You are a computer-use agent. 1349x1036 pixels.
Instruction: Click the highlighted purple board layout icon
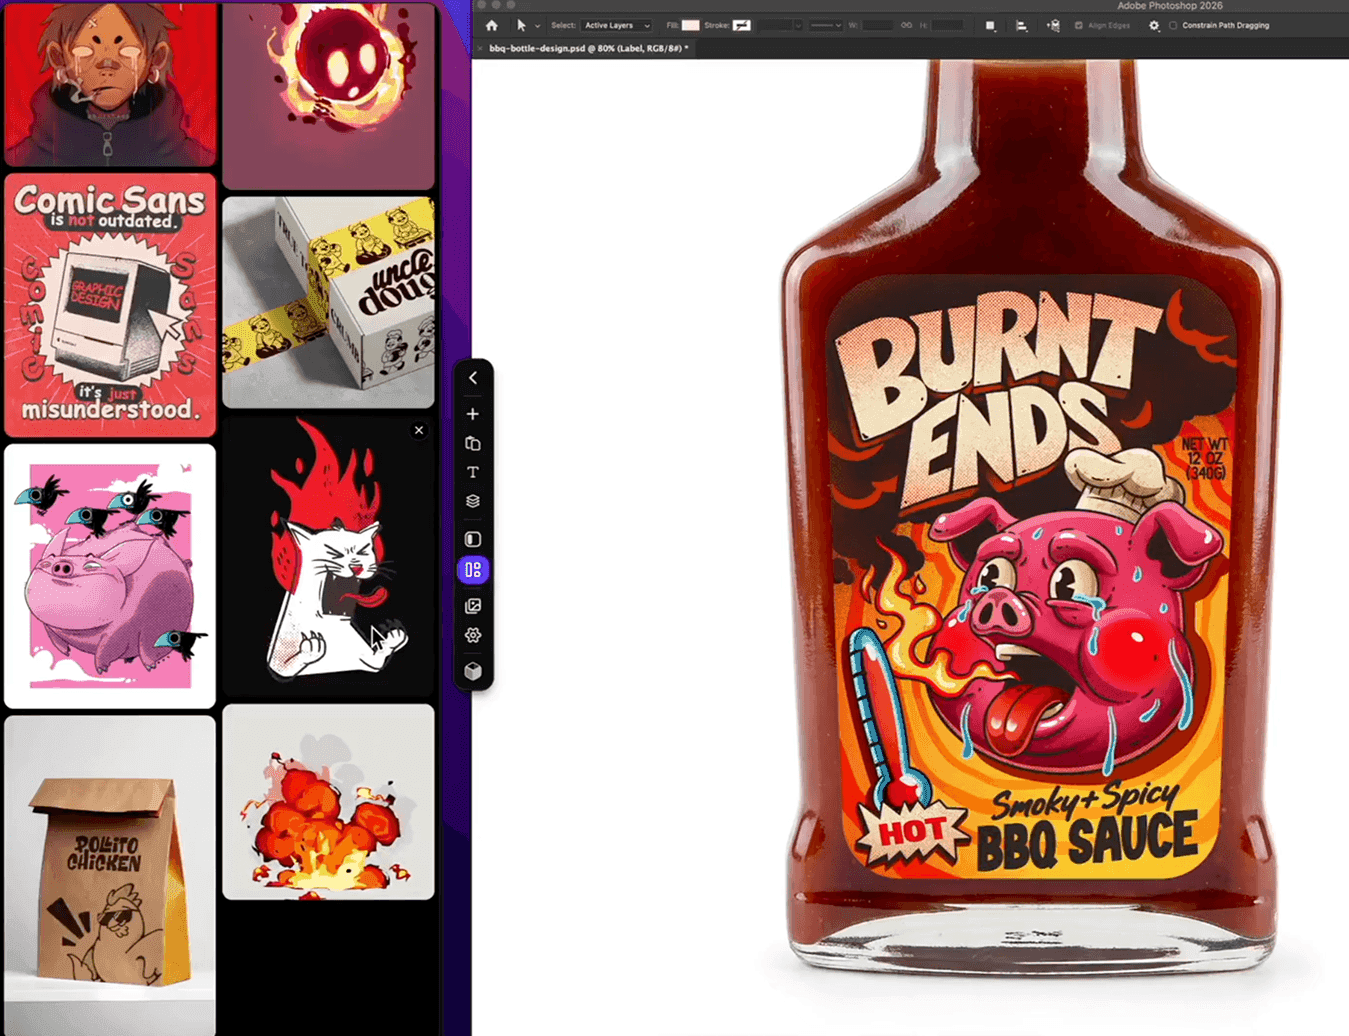click(473, 570)
